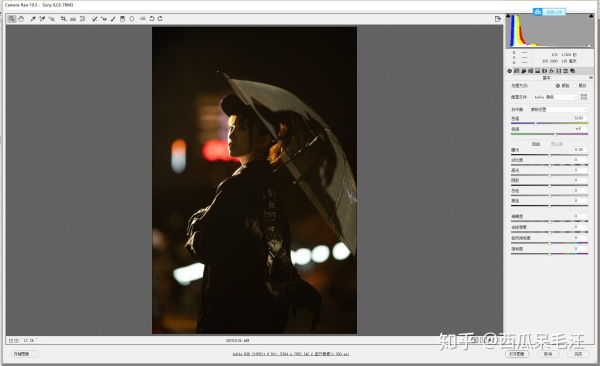Select the Color (颜色) treatment radio button
This screenshot has width=600, height=366.
coord(558,86)
